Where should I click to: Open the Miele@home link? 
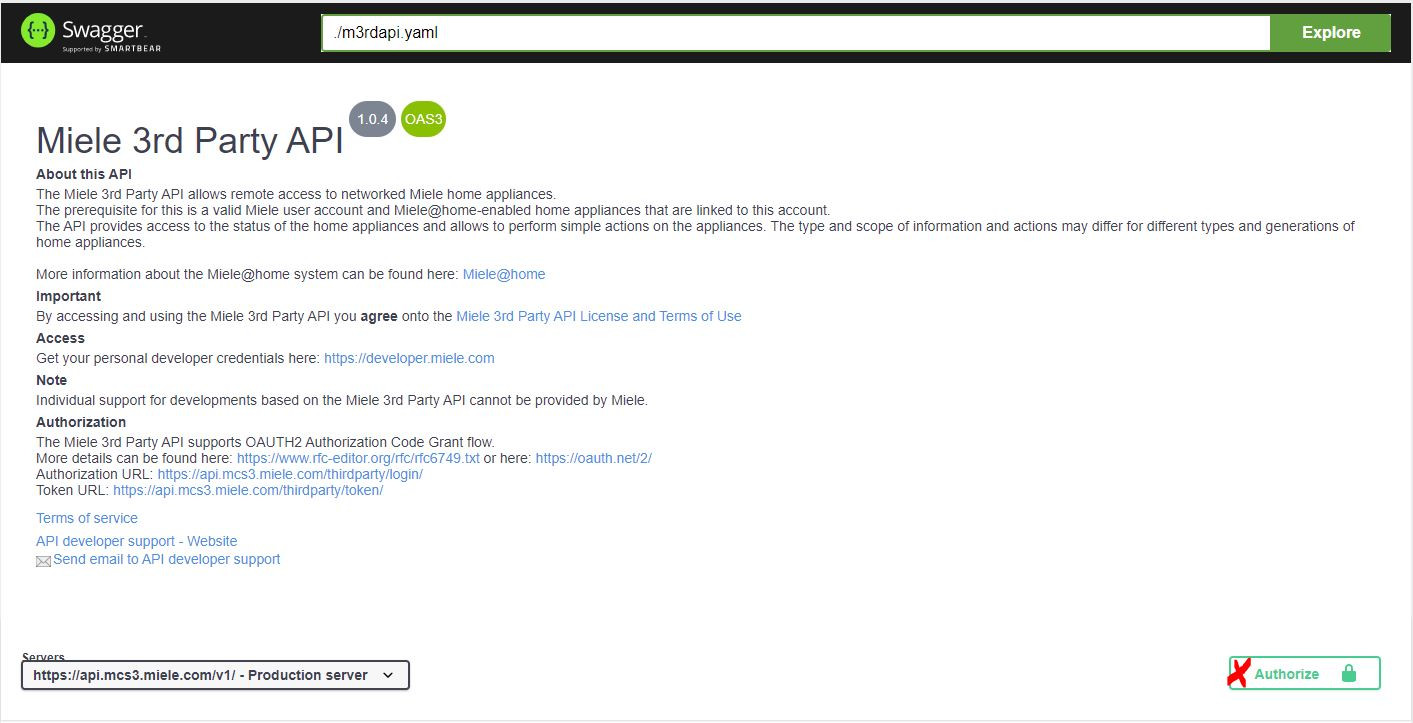[504, 274]
